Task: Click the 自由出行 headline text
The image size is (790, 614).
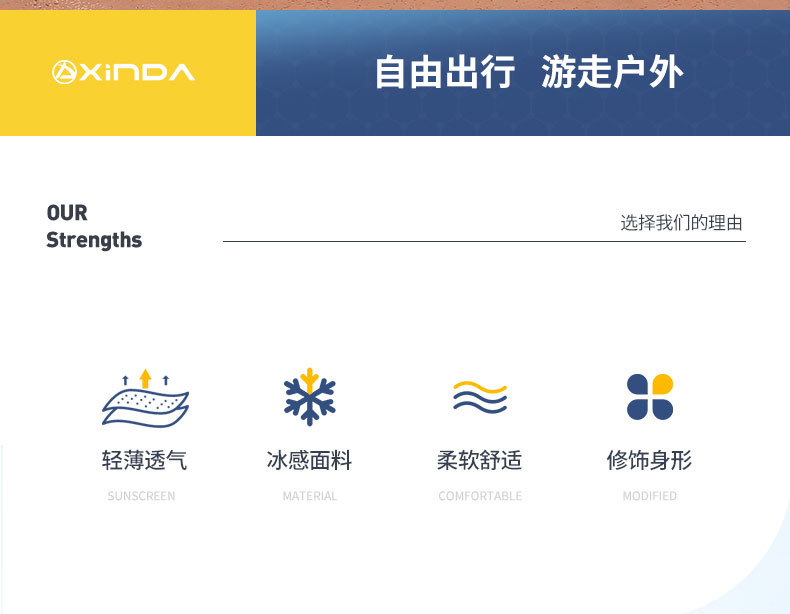Action: 444,73
